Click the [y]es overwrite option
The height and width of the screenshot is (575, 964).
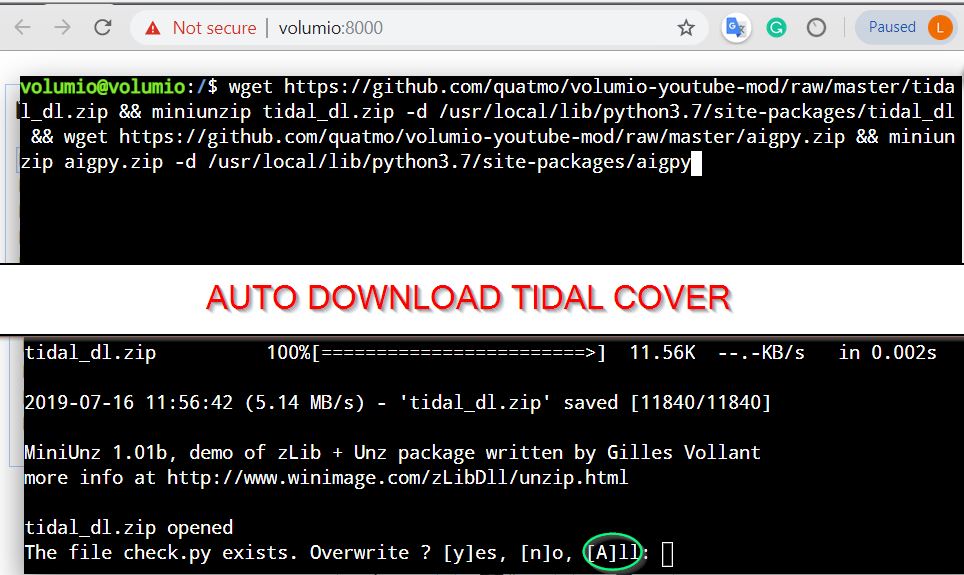tap(470, 553)
